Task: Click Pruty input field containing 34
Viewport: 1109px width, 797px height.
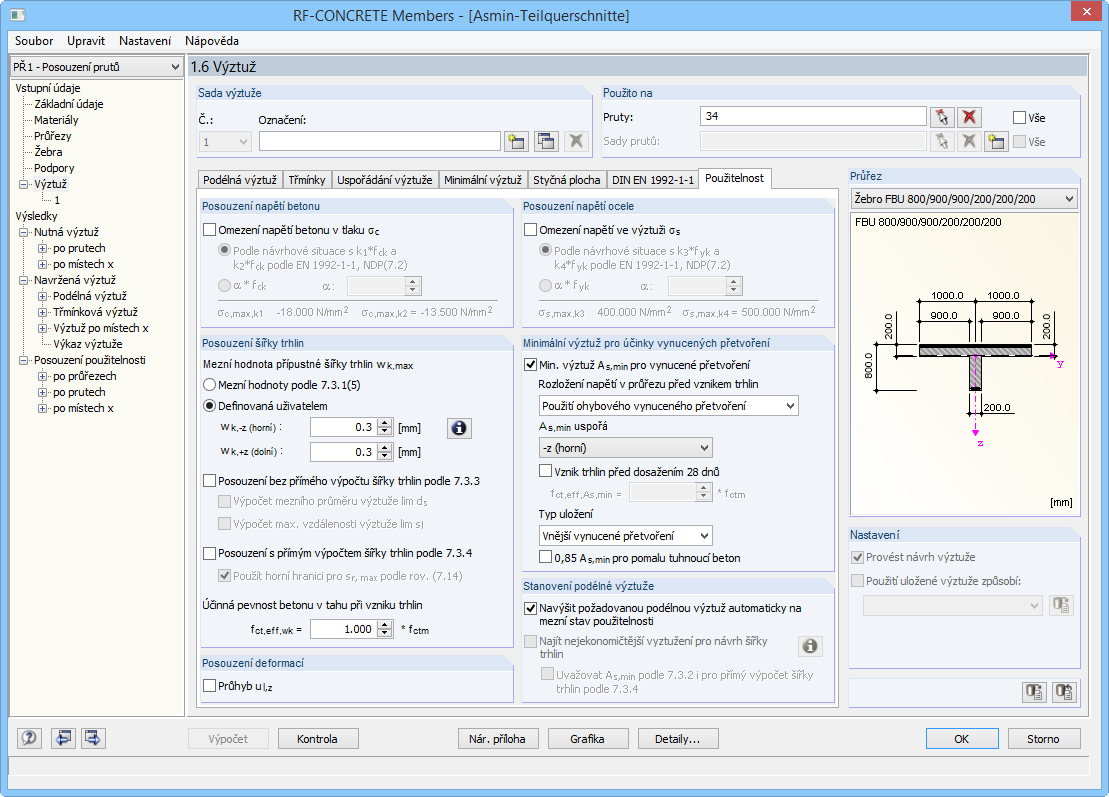Action: pos(813,116)
